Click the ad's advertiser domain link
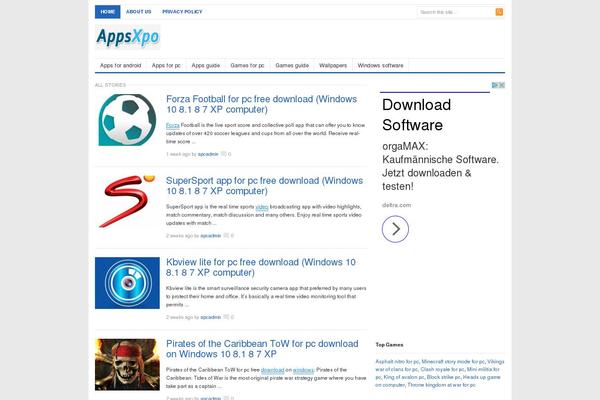This screenshot has width=600, height=400. click(396, 205)
